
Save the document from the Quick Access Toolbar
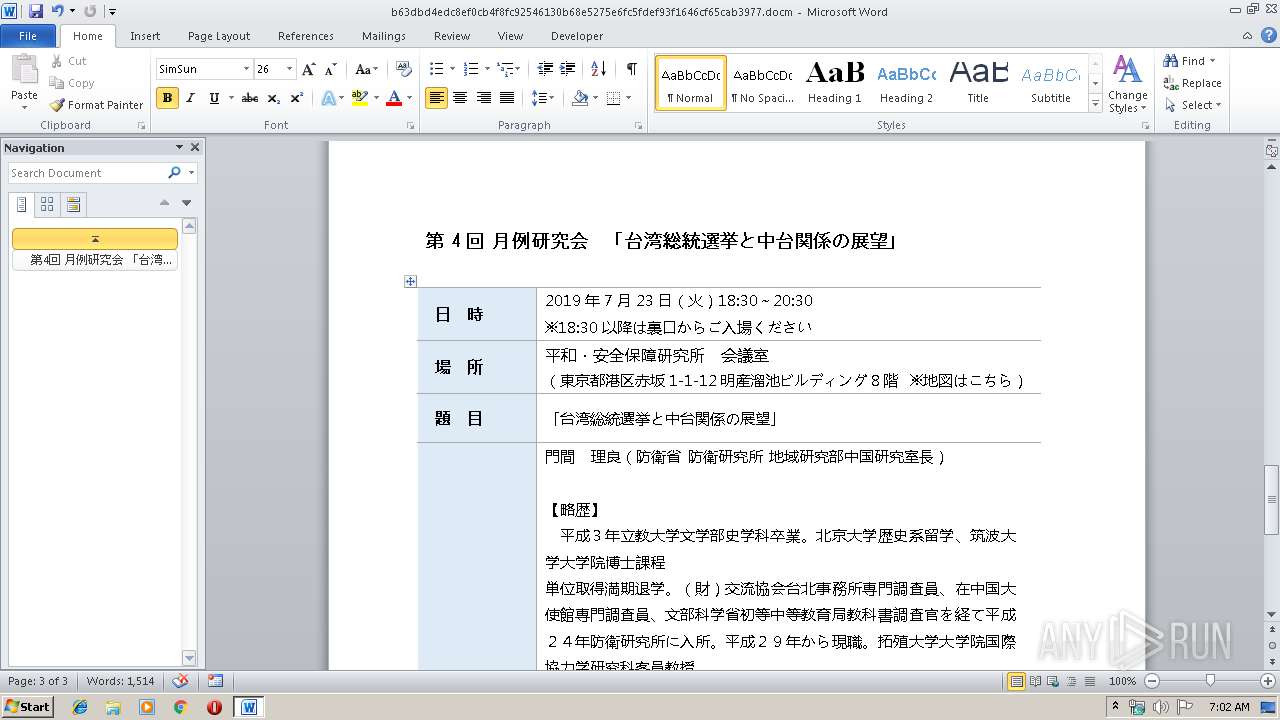tap(36, 11)
